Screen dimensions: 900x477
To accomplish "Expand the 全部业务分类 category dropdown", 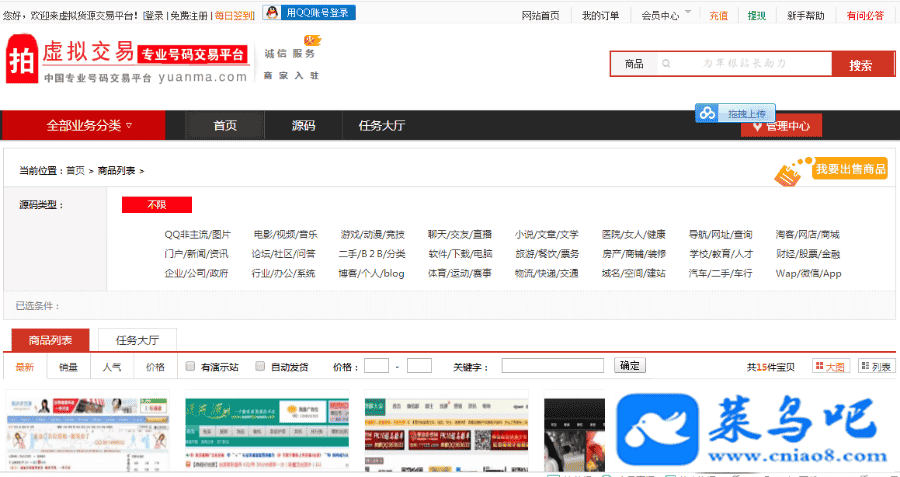I will click(x=90, y=125).
